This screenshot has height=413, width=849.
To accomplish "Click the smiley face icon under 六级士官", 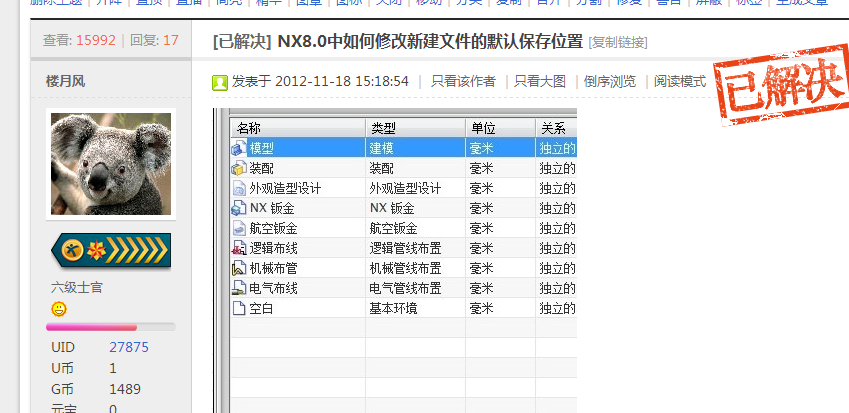I will (x=59, y=309).
